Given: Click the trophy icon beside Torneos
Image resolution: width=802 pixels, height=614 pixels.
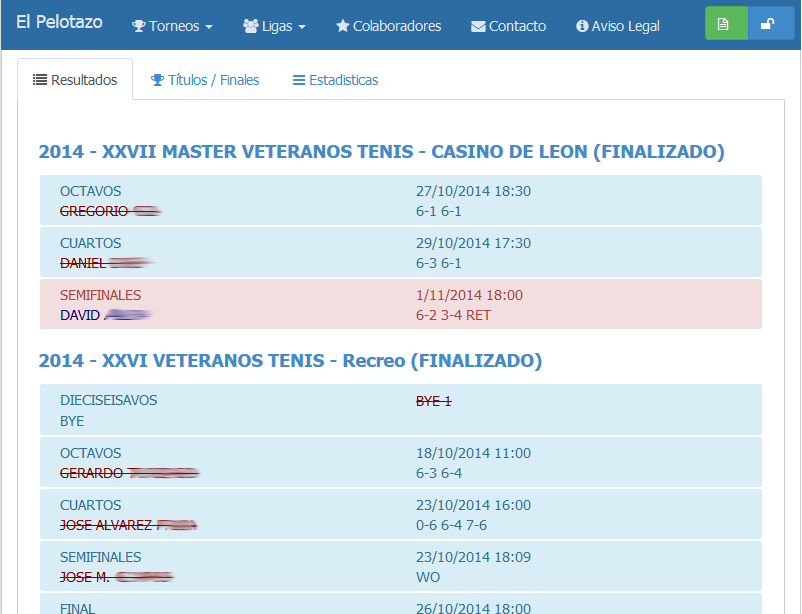Looking at the screenshot, I should [139, 26].
